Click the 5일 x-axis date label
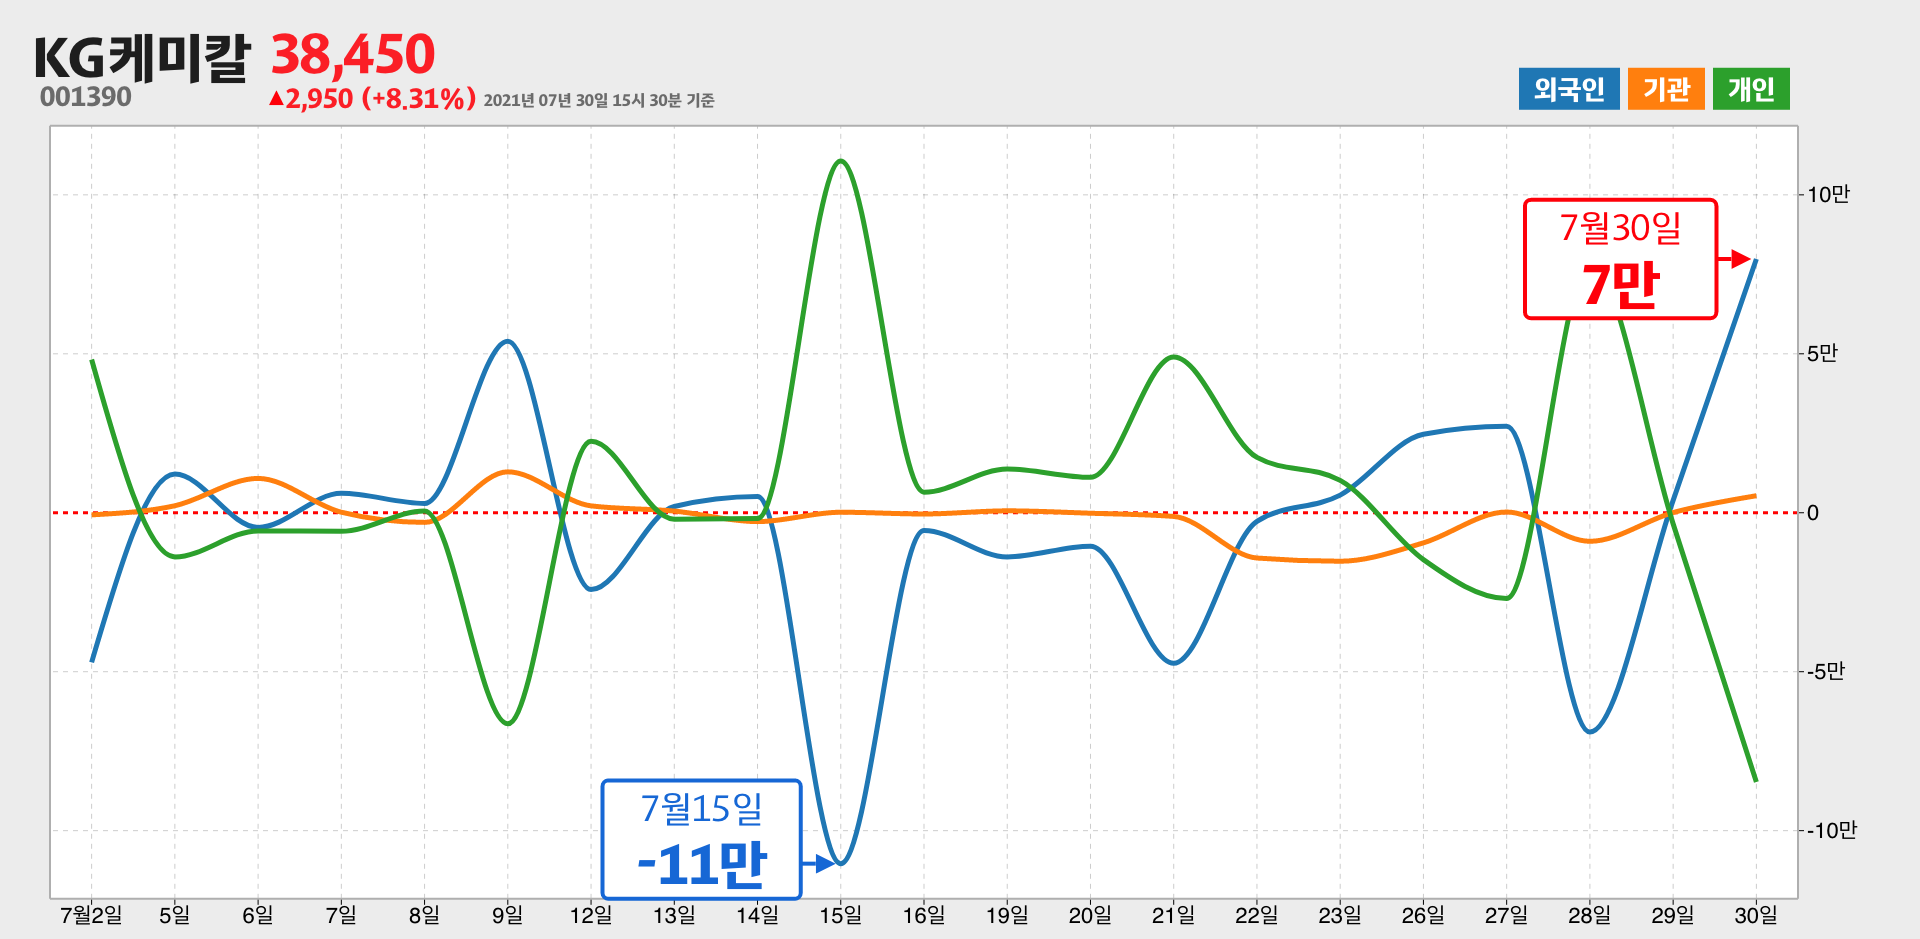1920x939 pixels. (174, 915)
